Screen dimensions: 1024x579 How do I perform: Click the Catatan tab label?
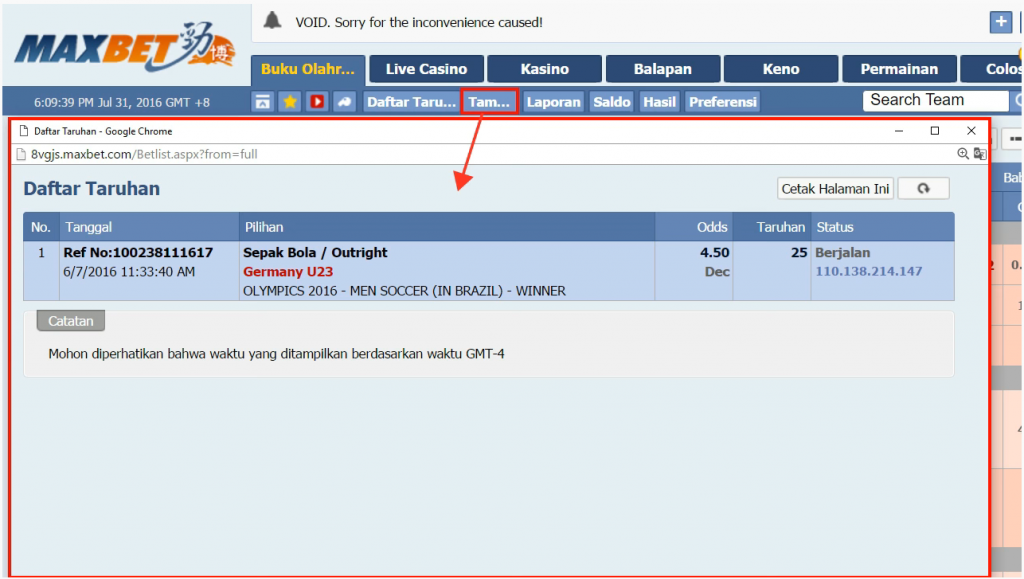pyautogui.click(x=71, y=321)
